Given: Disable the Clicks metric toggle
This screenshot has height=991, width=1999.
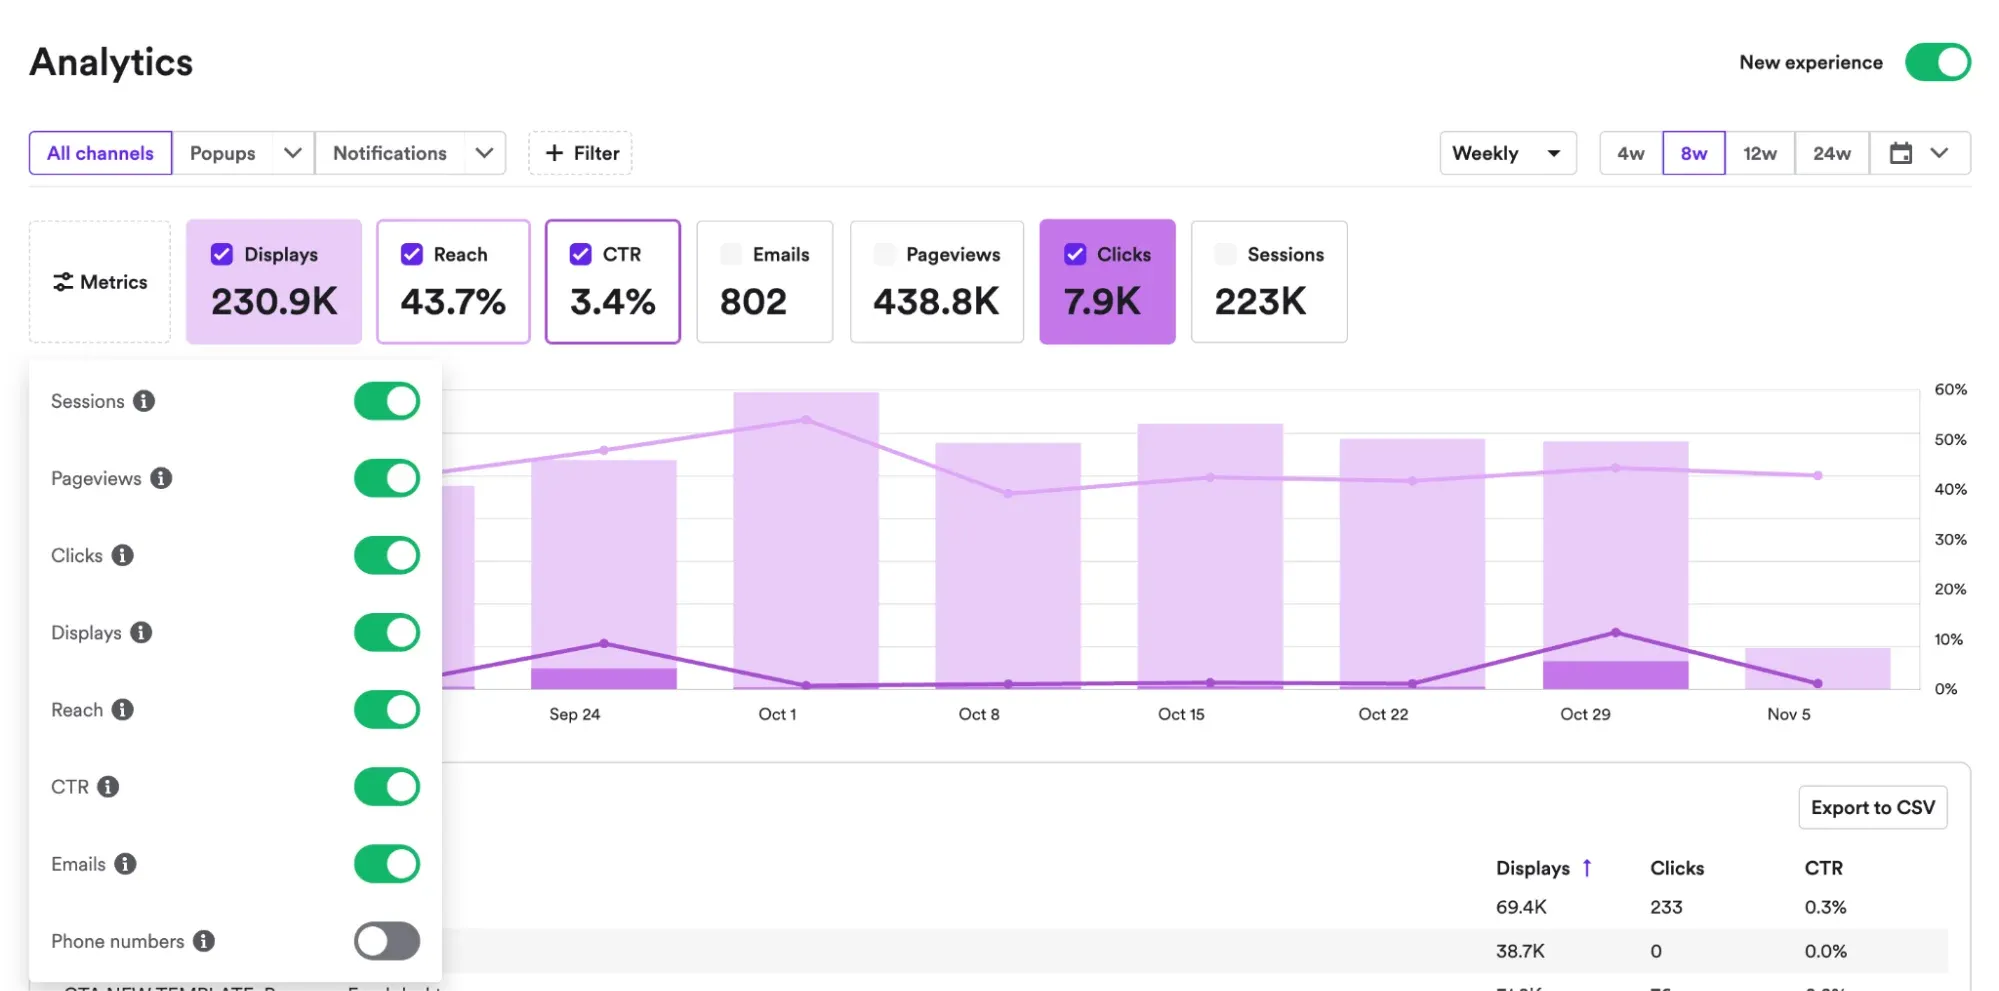Looking at the screenshot, I should 387,555.
